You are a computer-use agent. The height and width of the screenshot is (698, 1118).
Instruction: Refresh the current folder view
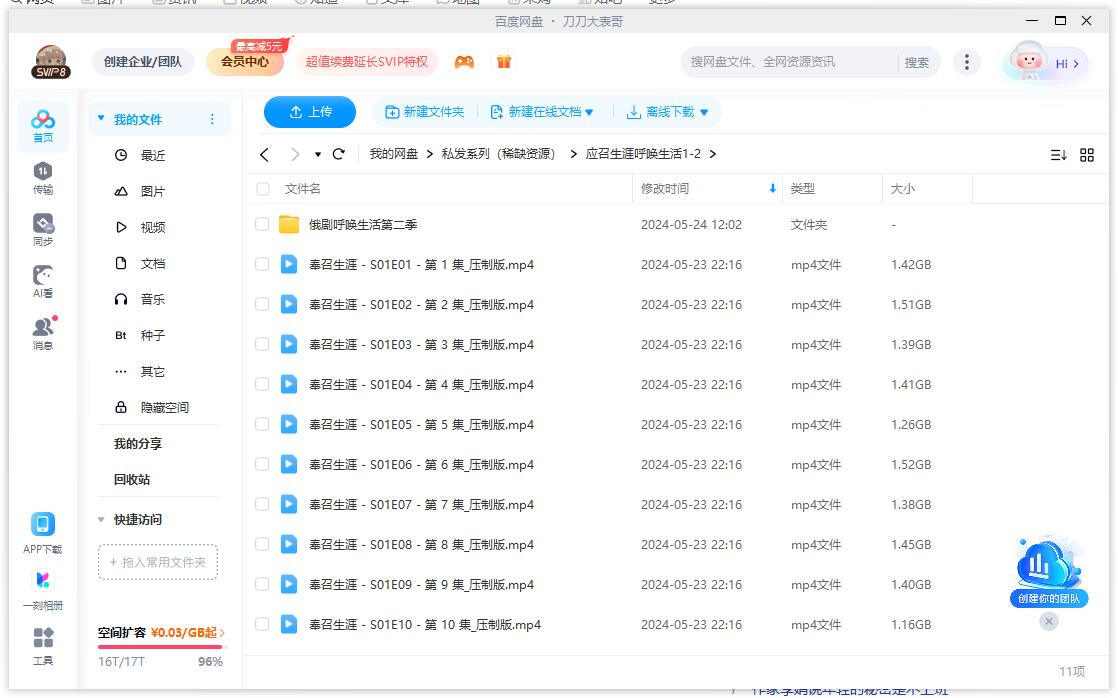pos(339,155)
